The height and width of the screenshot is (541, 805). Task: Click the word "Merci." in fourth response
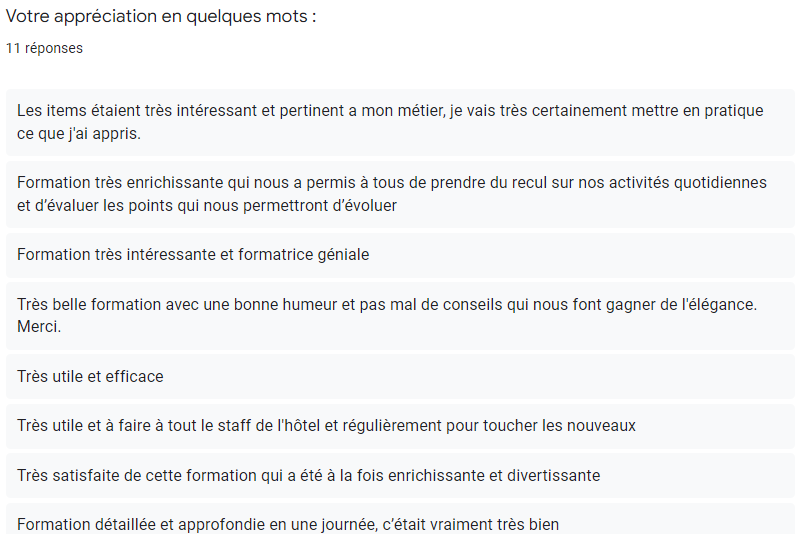point(39,327)
